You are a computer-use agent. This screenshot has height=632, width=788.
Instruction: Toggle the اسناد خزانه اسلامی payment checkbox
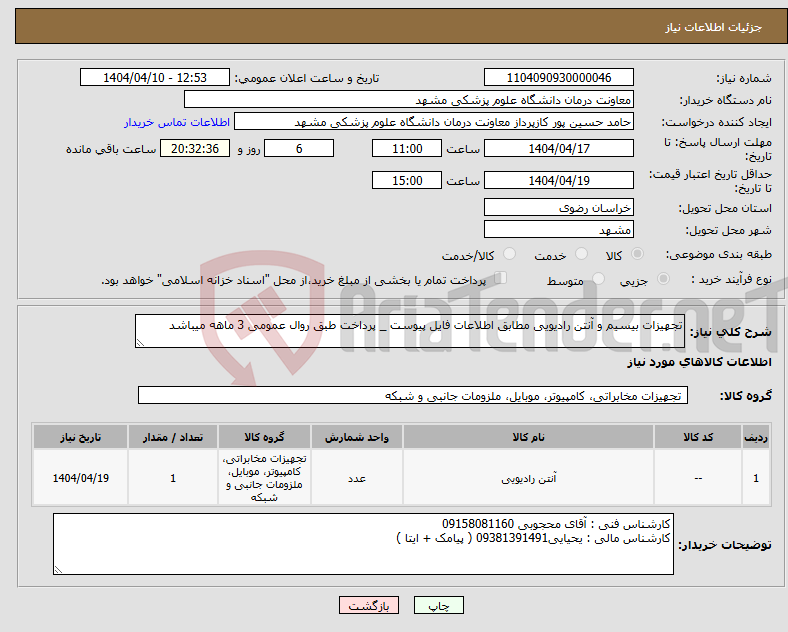tap(501, 278)
